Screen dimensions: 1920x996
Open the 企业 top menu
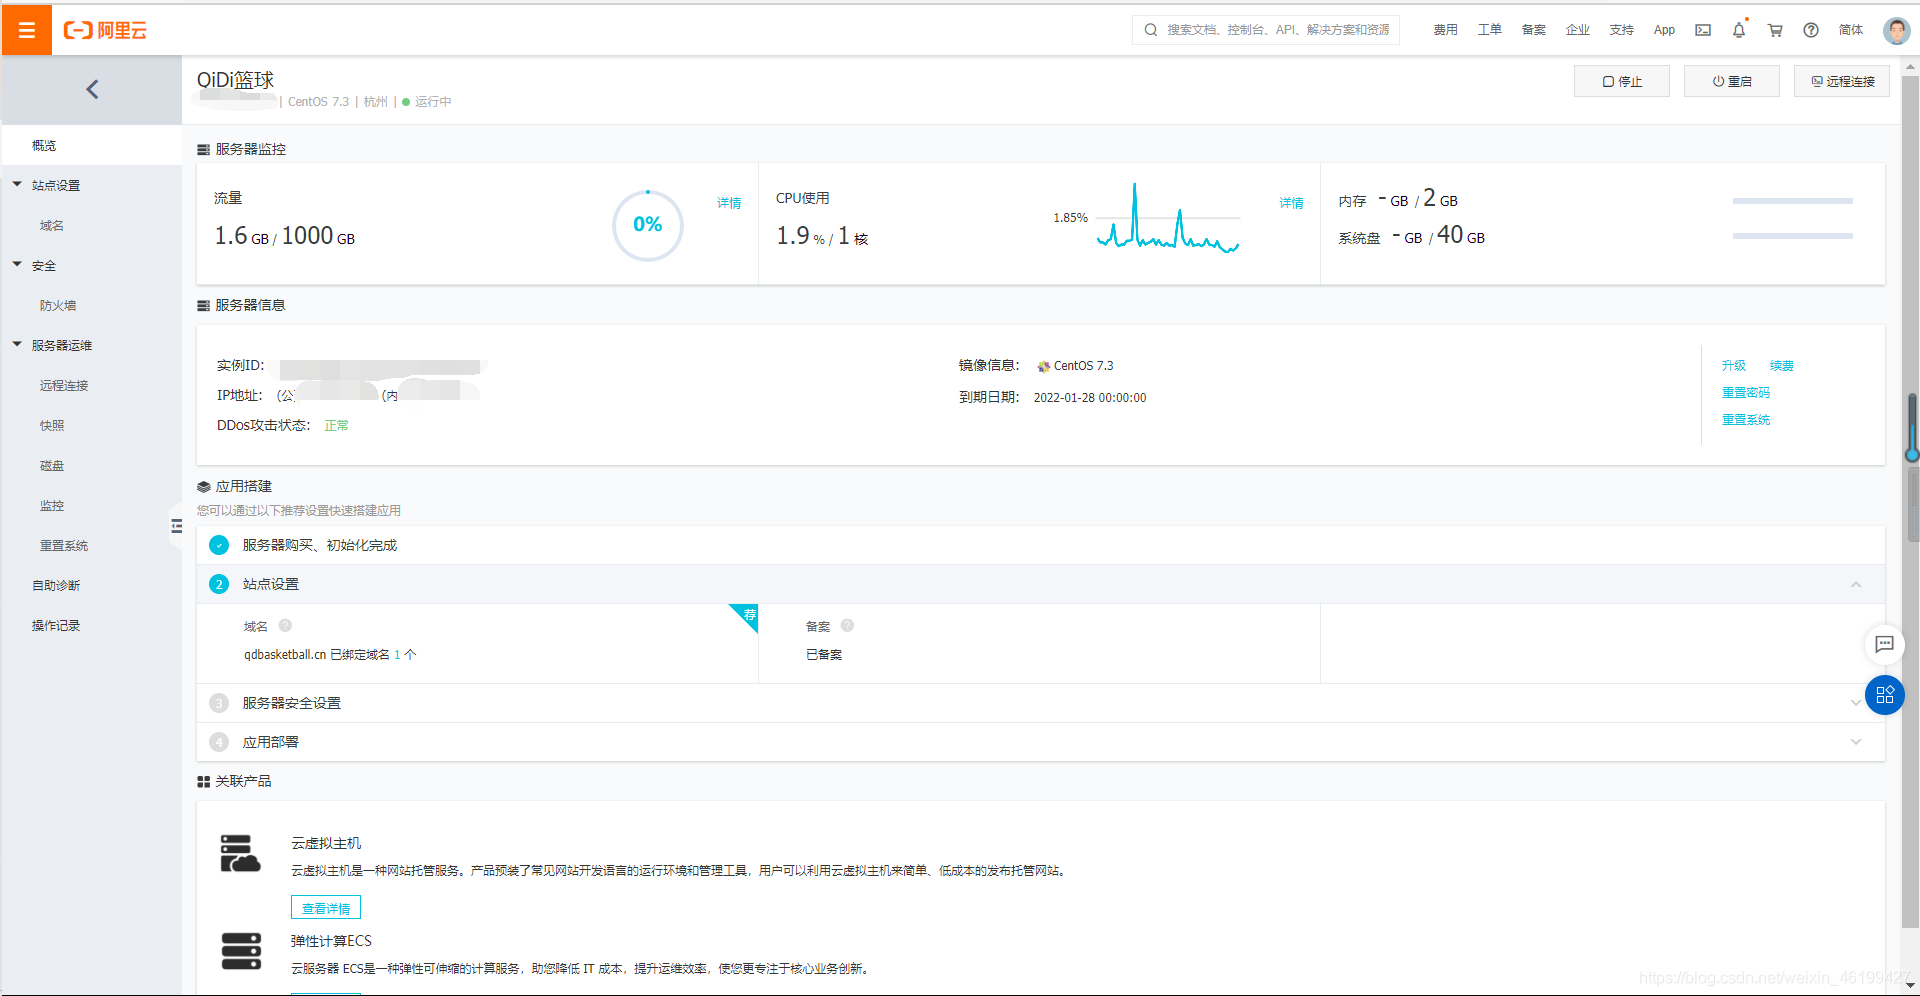coord(1577,30)
